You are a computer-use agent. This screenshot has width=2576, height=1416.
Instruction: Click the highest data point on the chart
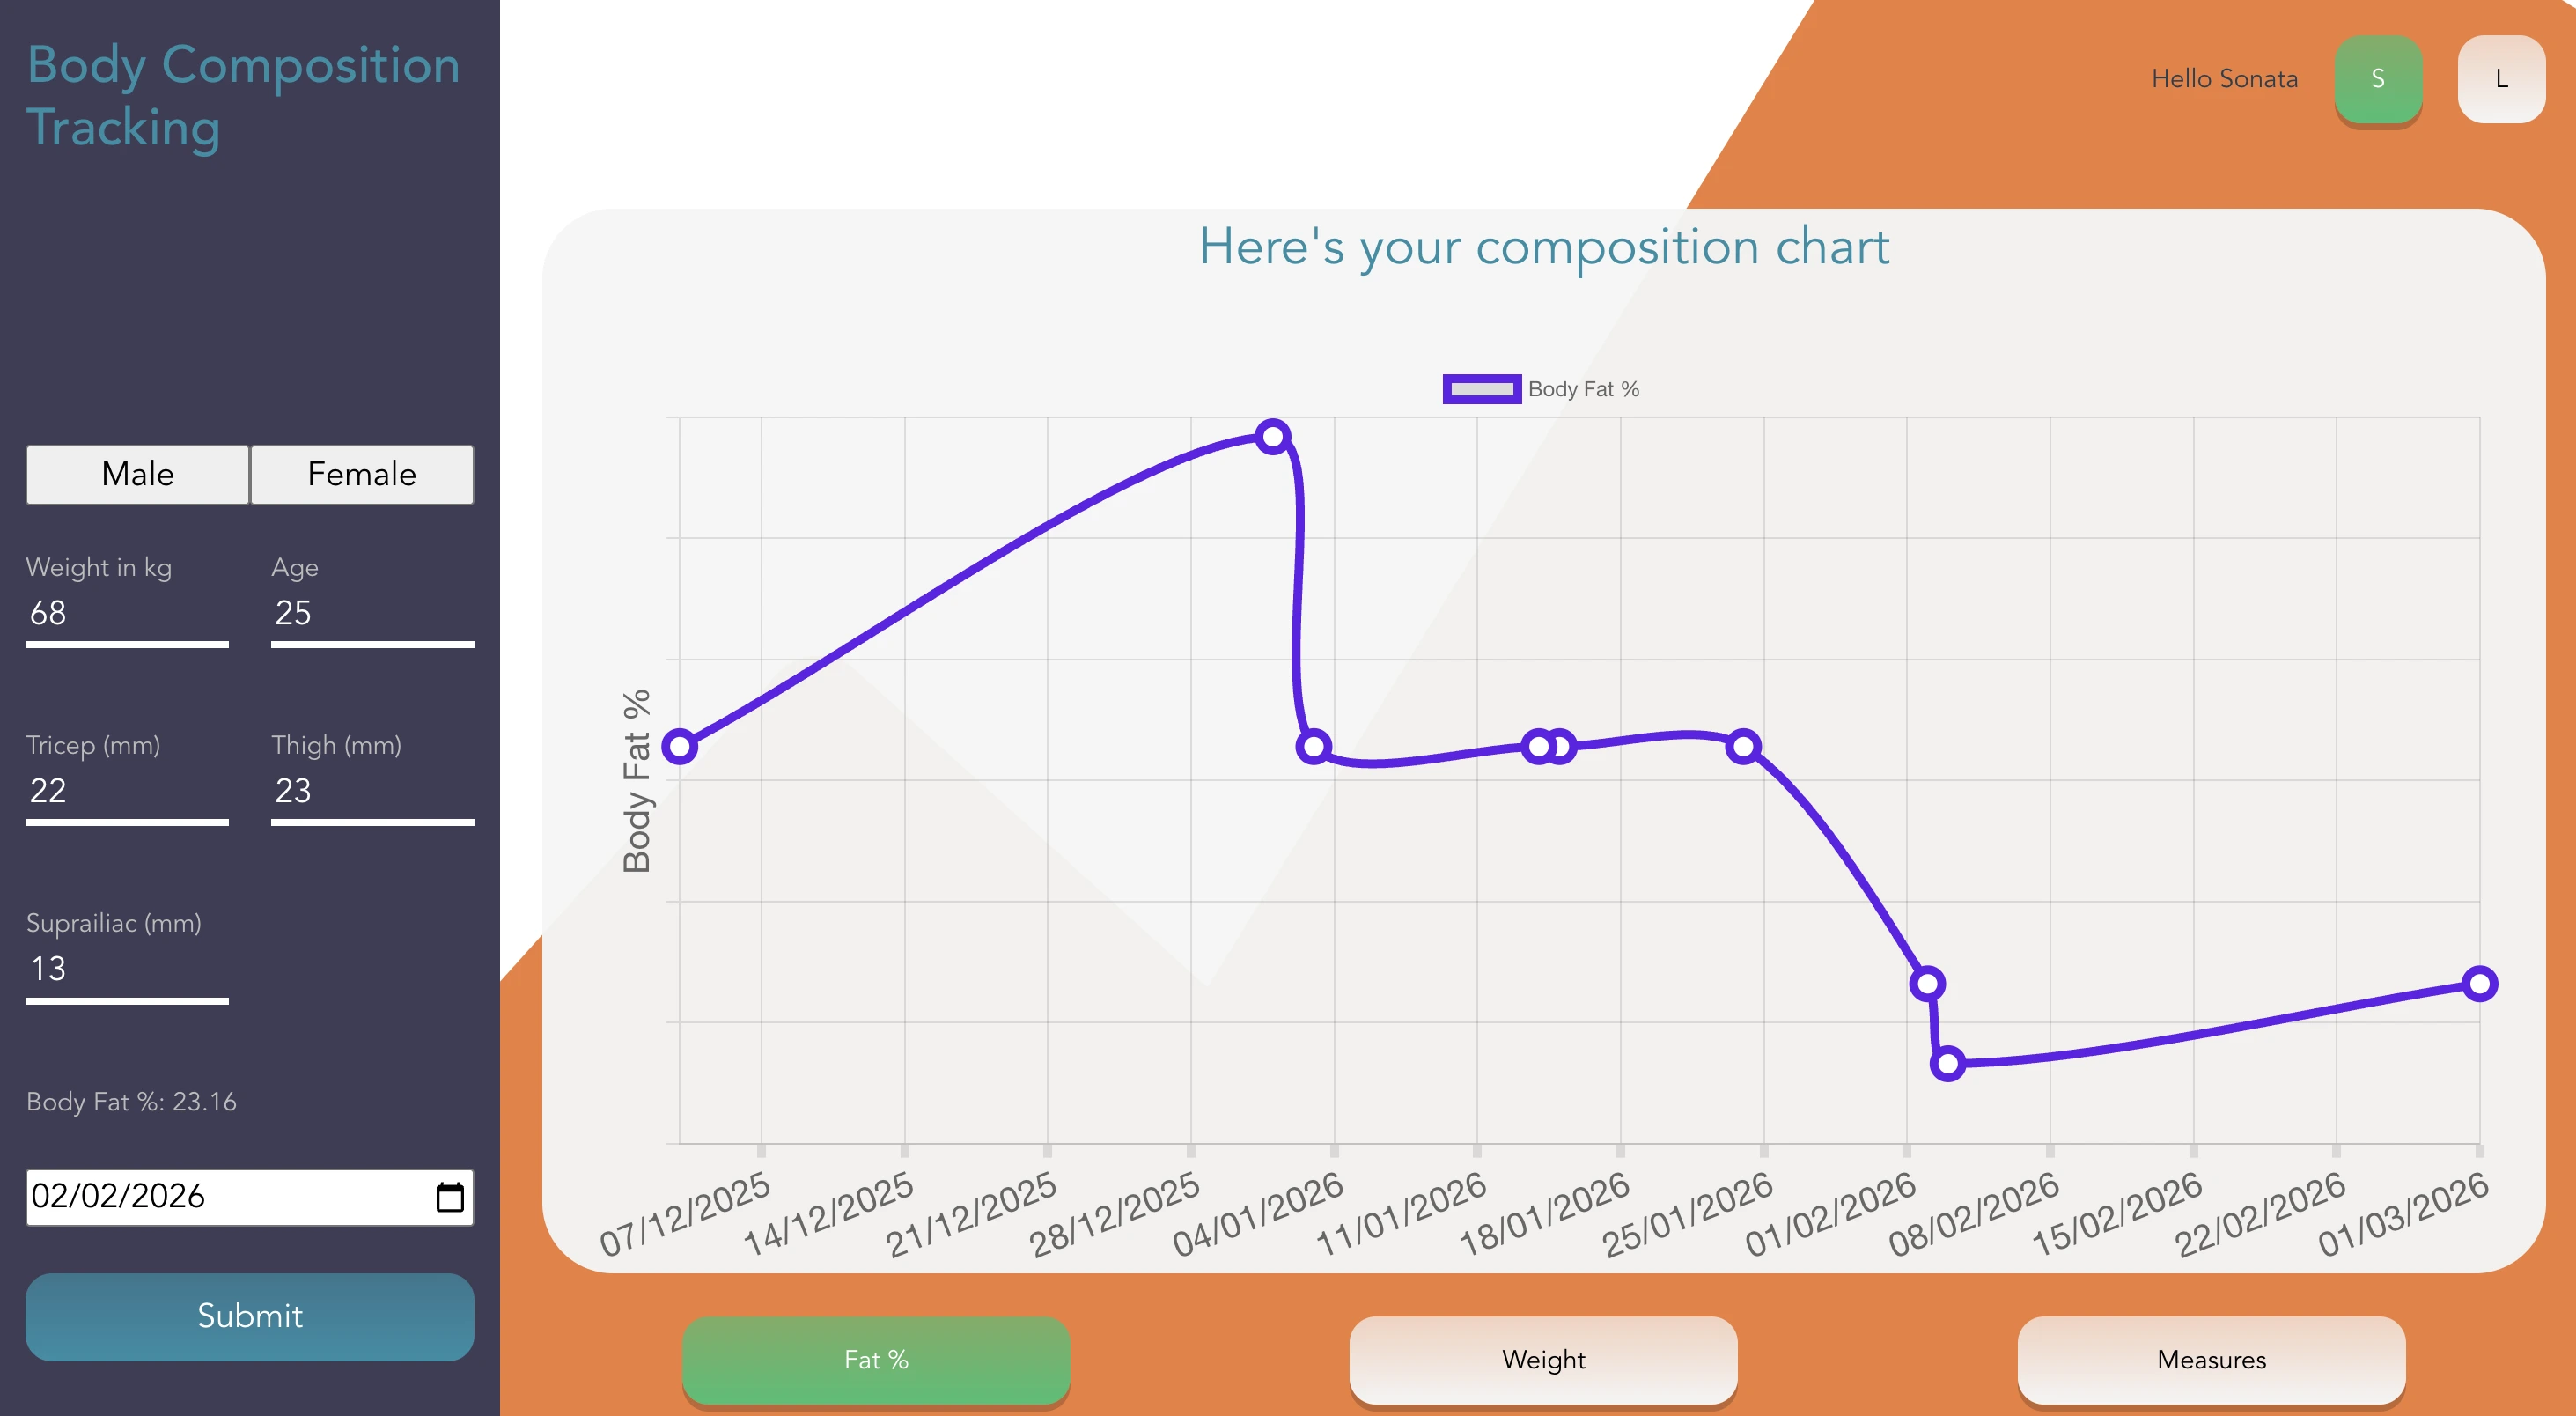pos(1272,436)
